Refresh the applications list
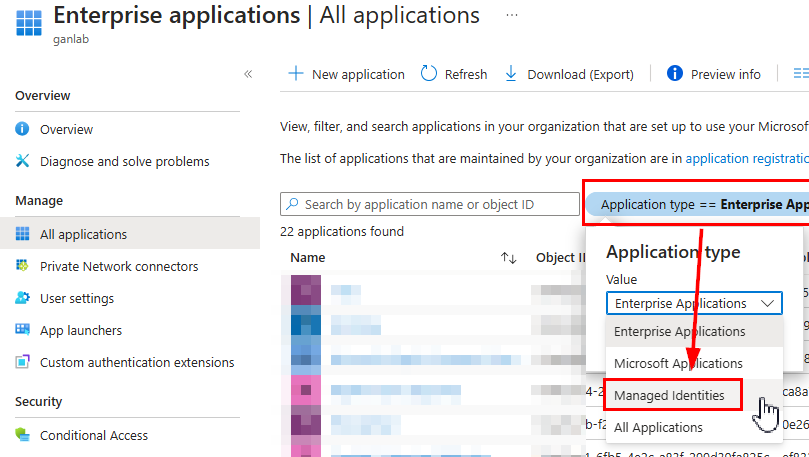Image resolution: width=809 pixels, height=457 pixels. [x=454, y=74]
